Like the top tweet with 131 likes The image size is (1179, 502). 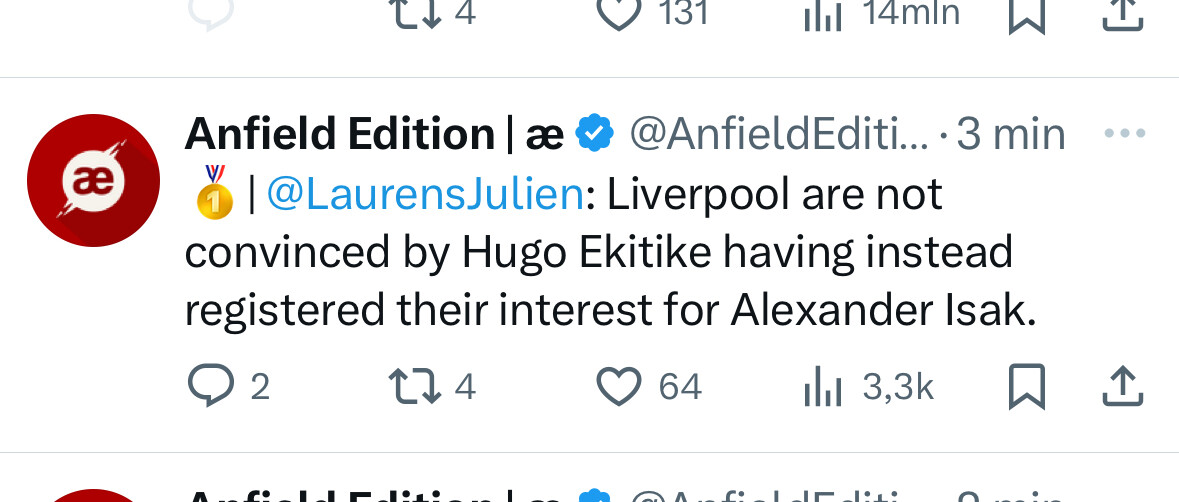coord(618,12)
